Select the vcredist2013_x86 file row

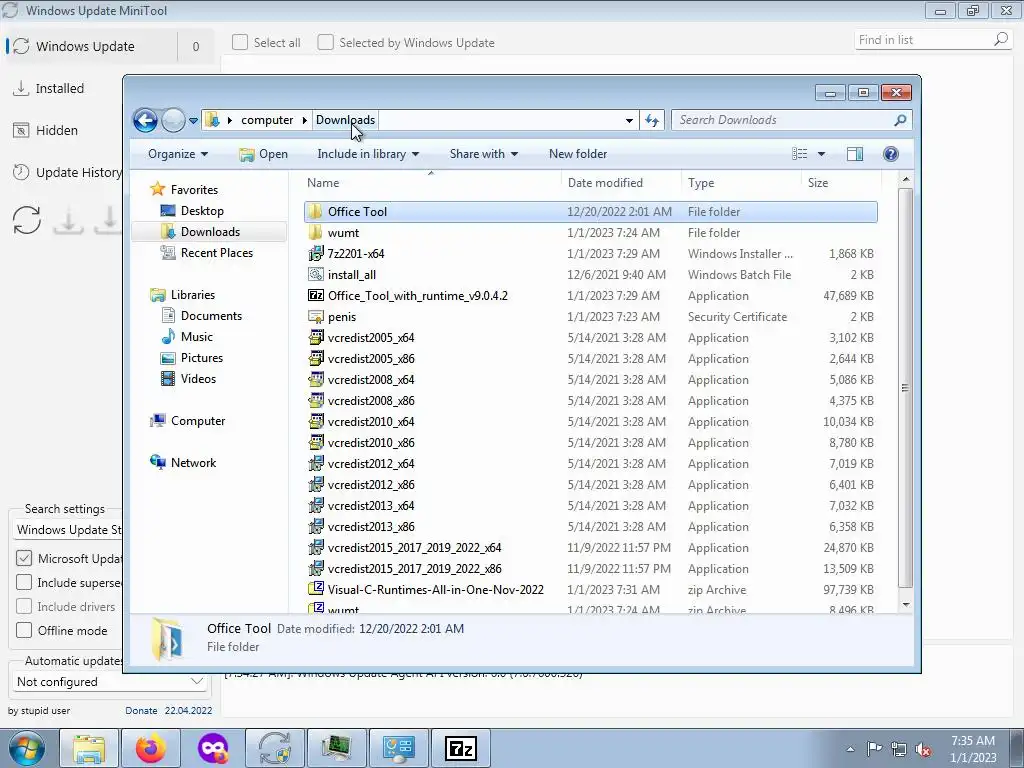[x=591, y=526]
